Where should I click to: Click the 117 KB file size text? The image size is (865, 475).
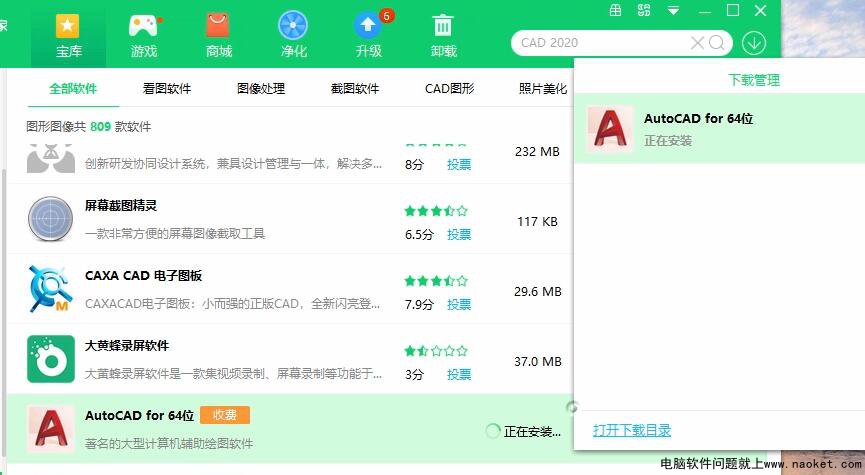pyautogui.click(x=537, y=222)
